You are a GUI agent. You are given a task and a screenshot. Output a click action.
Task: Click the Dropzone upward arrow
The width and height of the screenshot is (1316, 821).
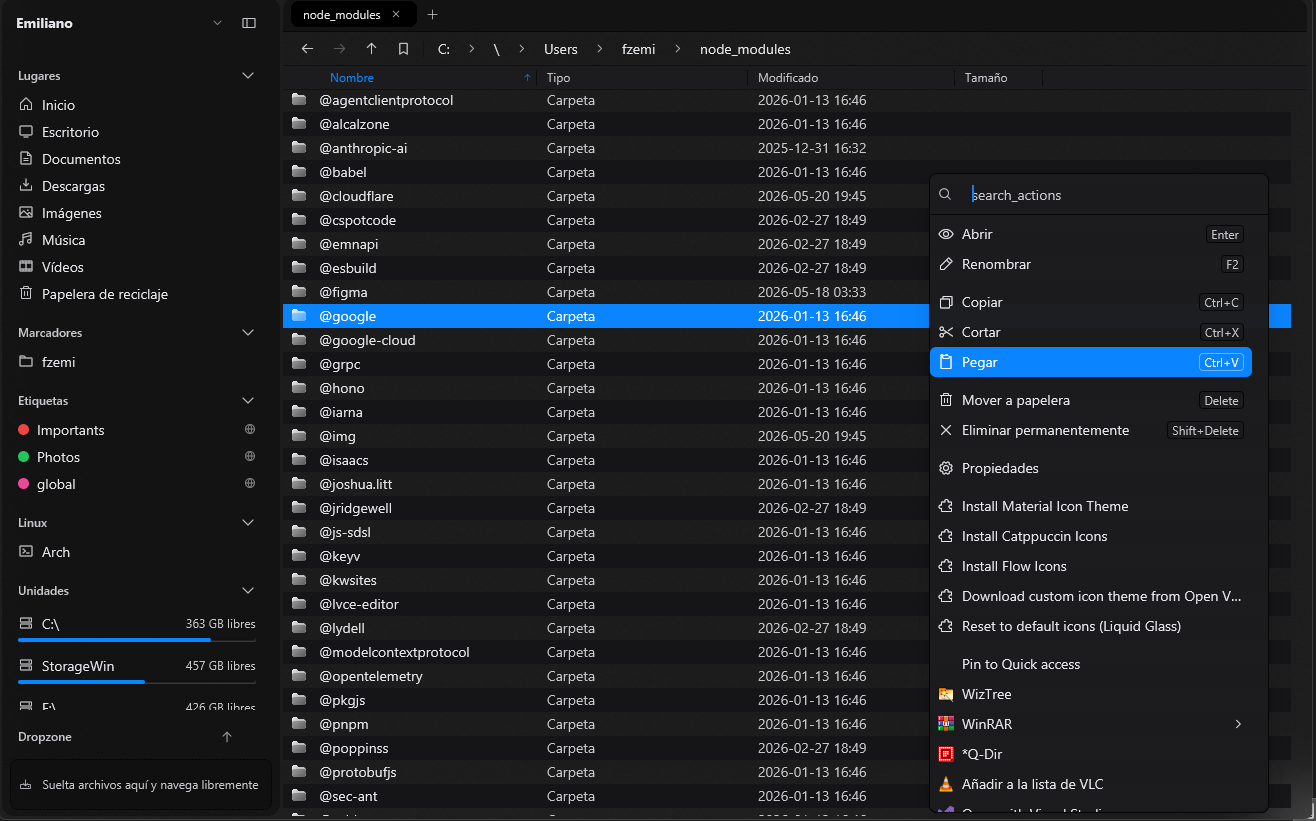coord(227,737)
